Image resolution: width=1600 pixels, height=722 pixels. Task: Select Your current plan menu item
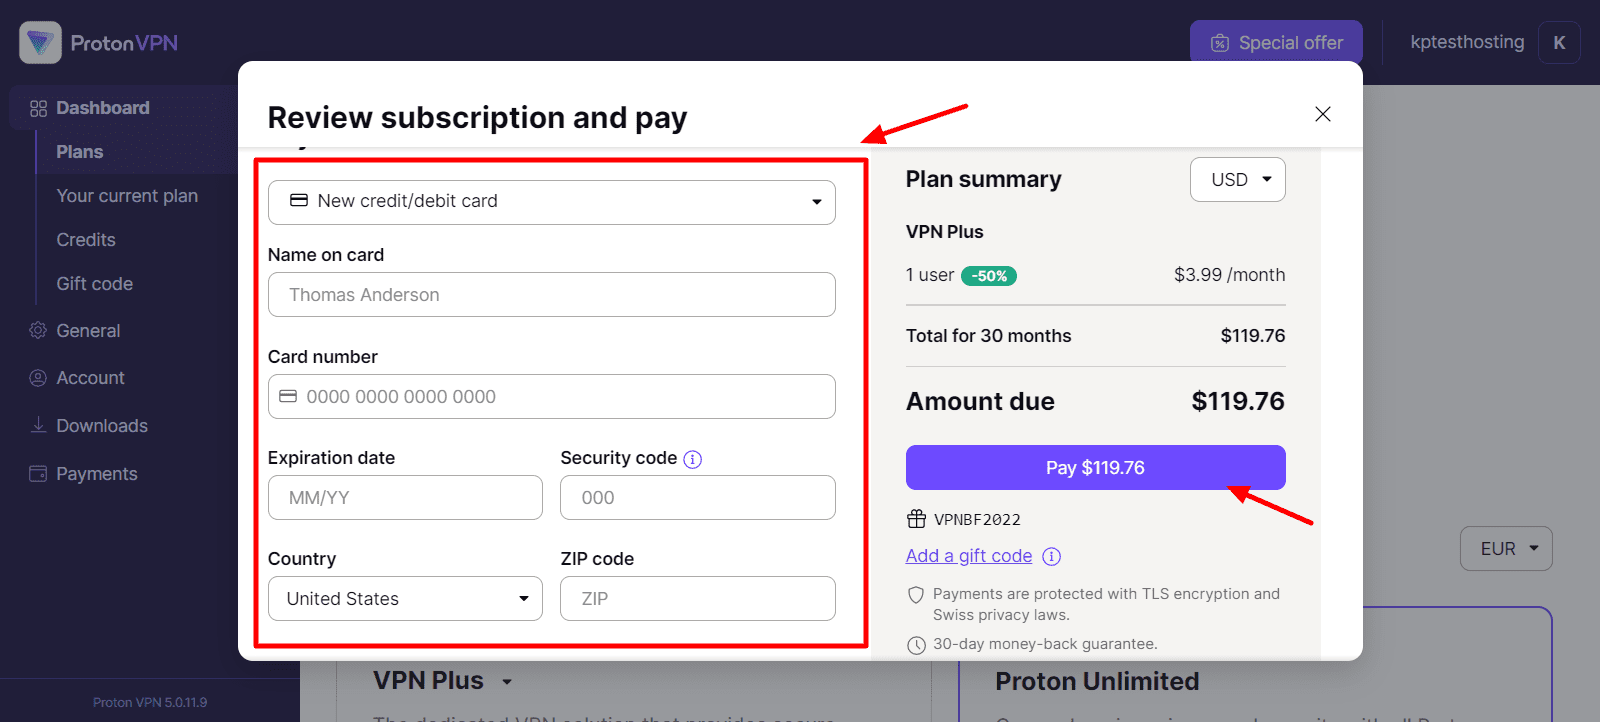coord(127,196)
